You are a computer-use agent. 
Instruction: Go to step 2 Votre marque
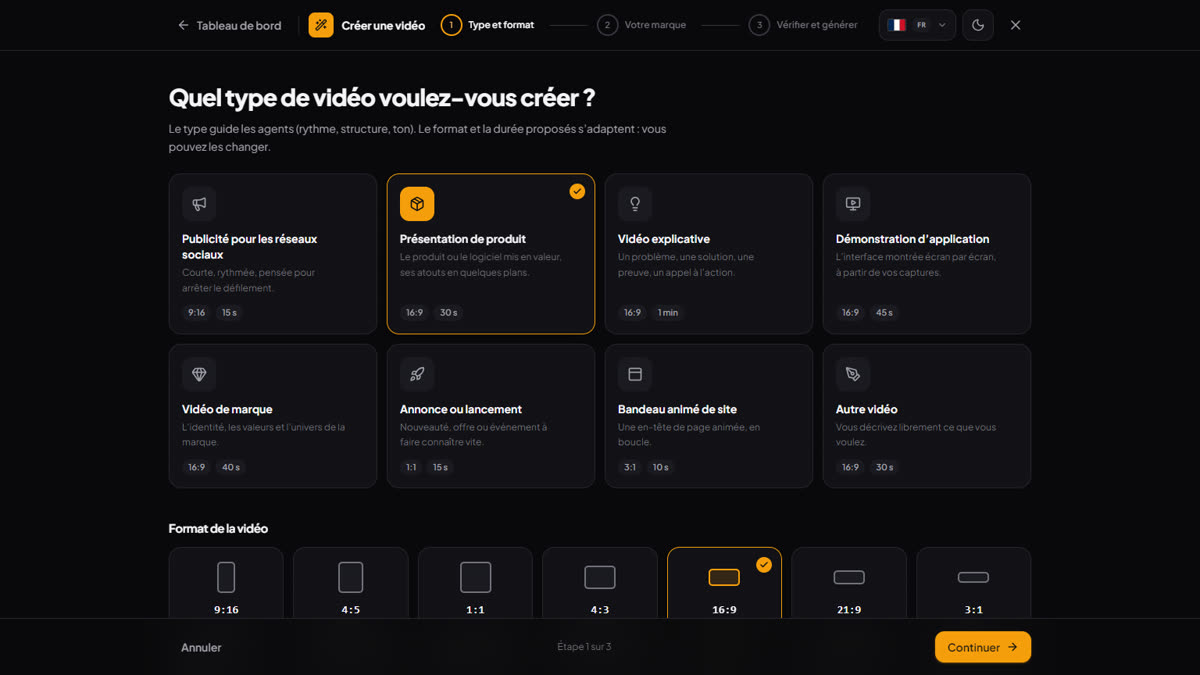(x=642, y=25)
